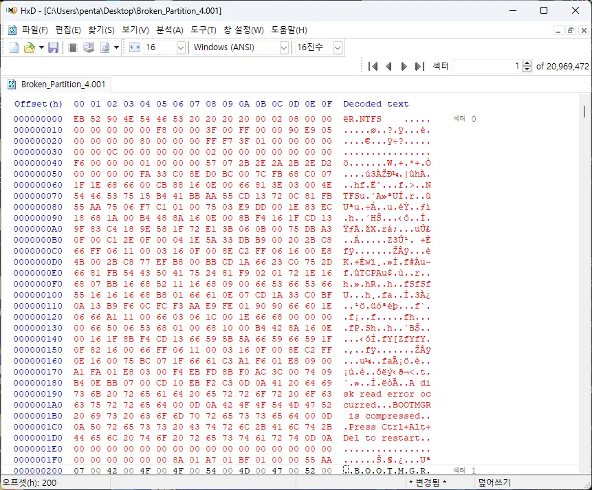Click the sector number input field
Screen dimensions: 592x490
click(487, 66)
